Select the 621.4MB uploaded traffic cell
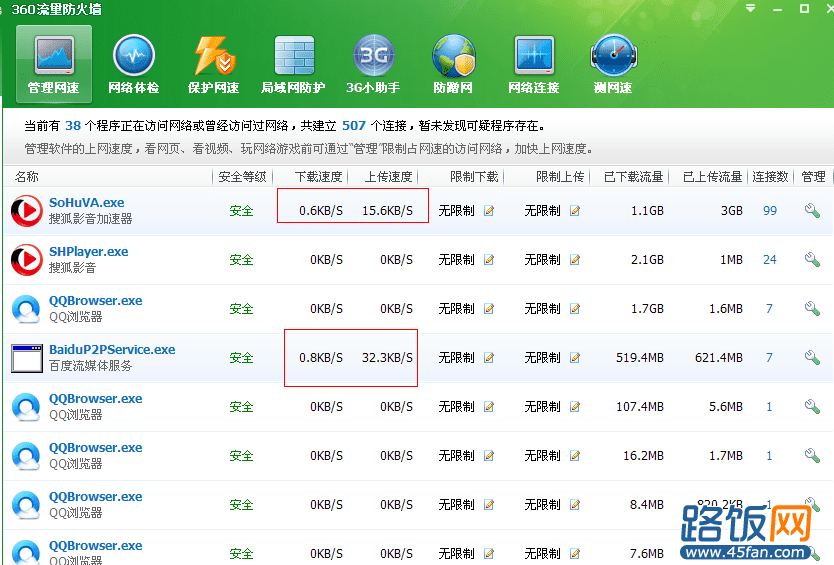The image size is (834, 565). (719, 358)
